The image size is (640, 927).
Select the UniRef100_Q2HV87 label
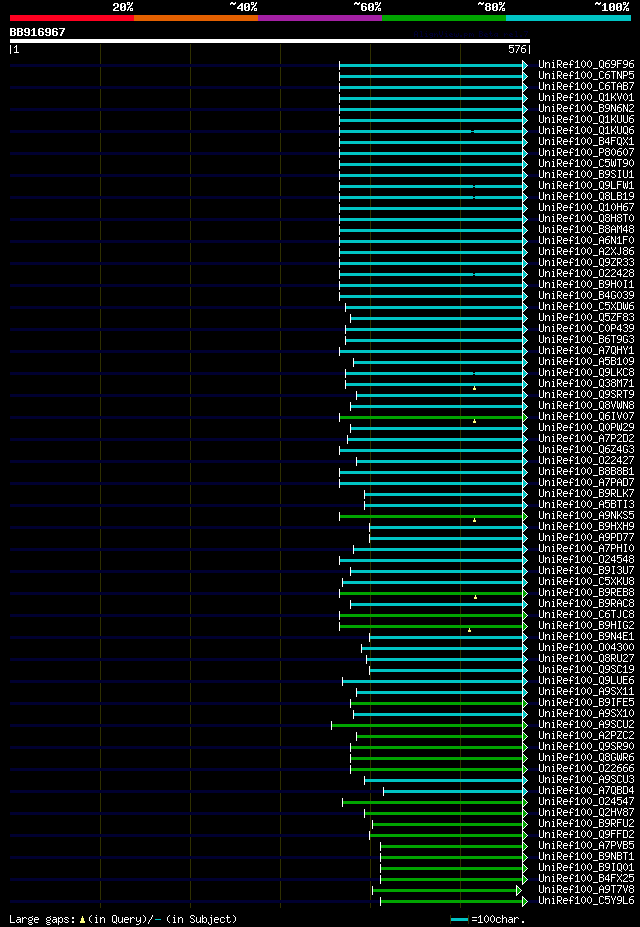(x=586, y=813)
